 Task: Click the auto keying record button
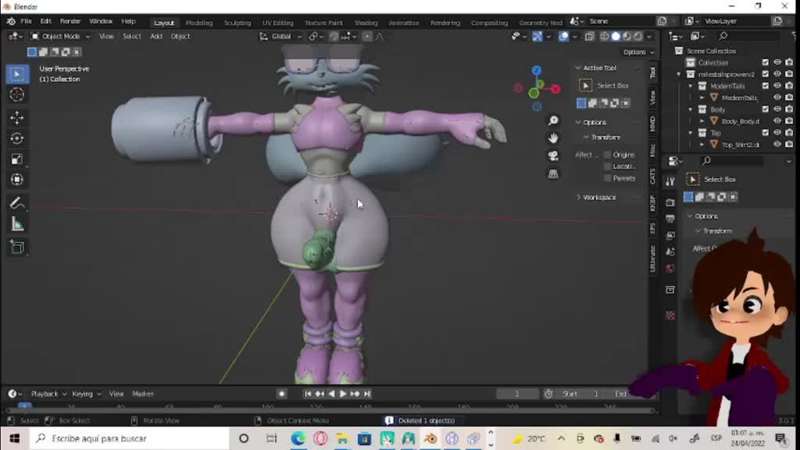pyautogui.click(x=282, y=394)
